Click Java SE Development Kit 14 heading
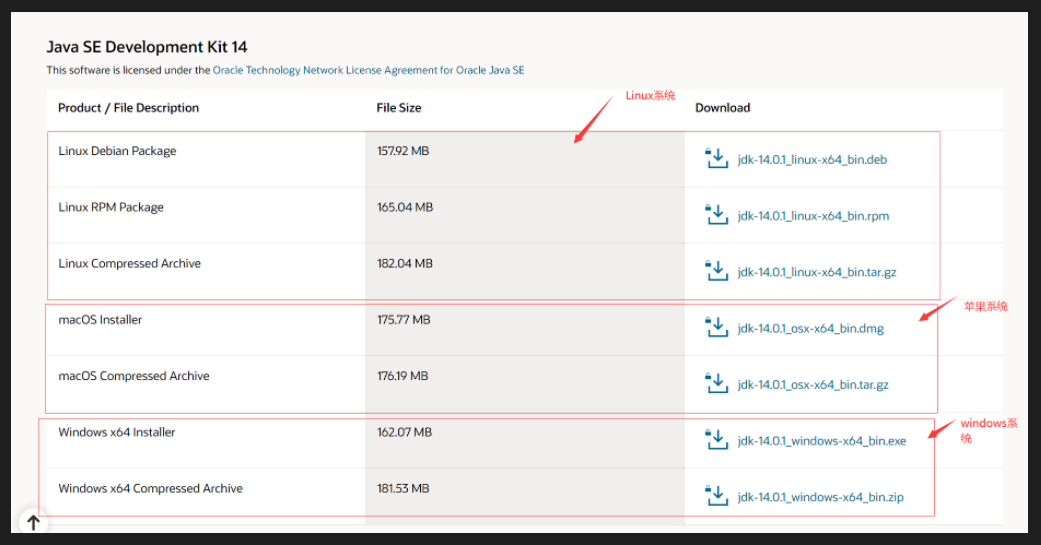Viewport: 1041px width, 545px height. (x=147, y=47)
